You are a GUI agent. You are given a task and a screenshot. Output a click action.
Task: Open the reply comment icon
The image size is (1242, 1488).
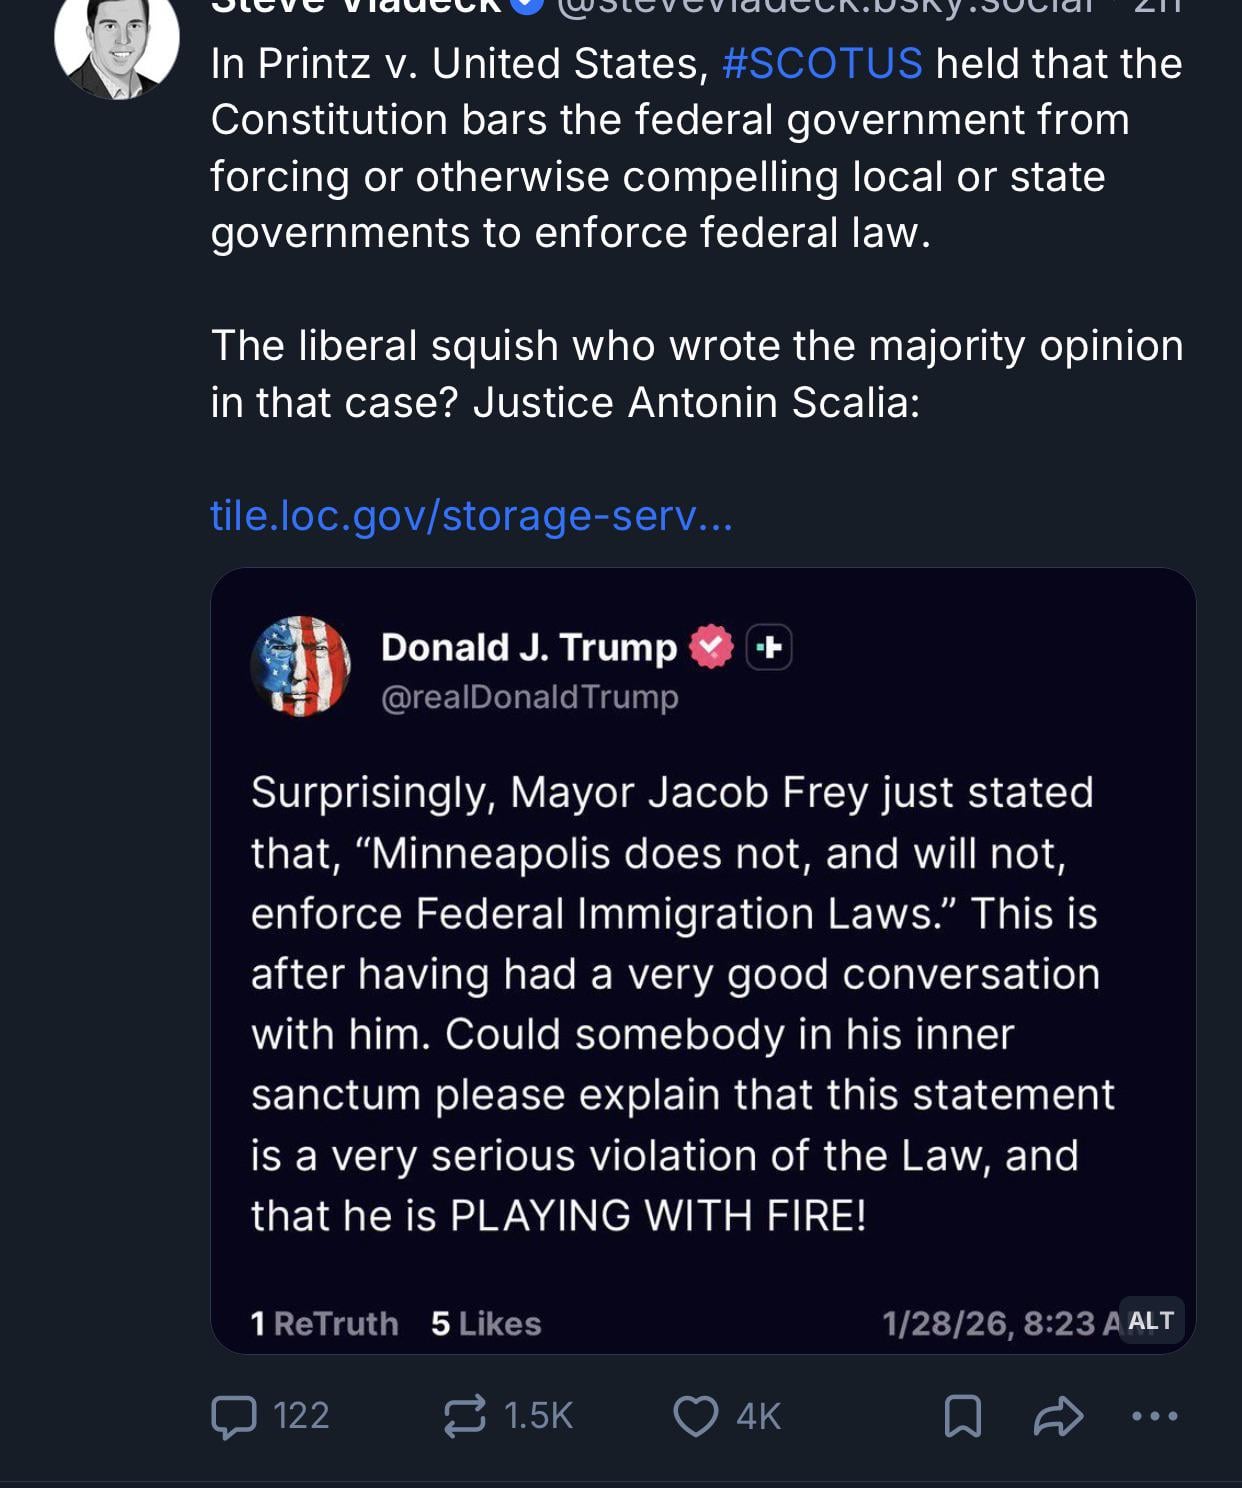234,1416
